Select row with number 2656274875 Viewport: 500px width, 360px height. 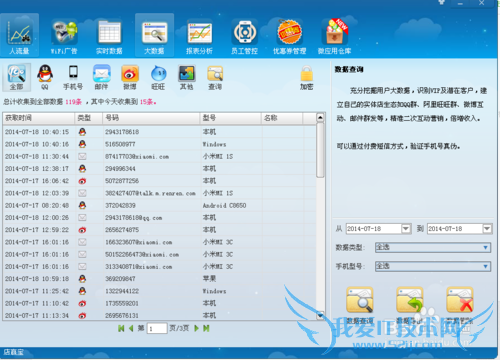click(159, 230)
